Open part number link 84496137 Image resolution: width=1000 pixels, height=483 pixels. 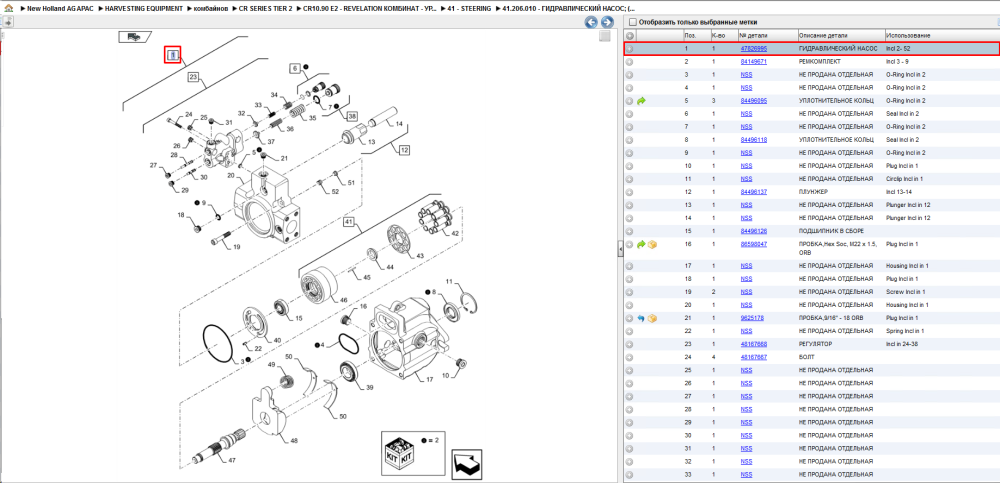(x=753, y=192)
